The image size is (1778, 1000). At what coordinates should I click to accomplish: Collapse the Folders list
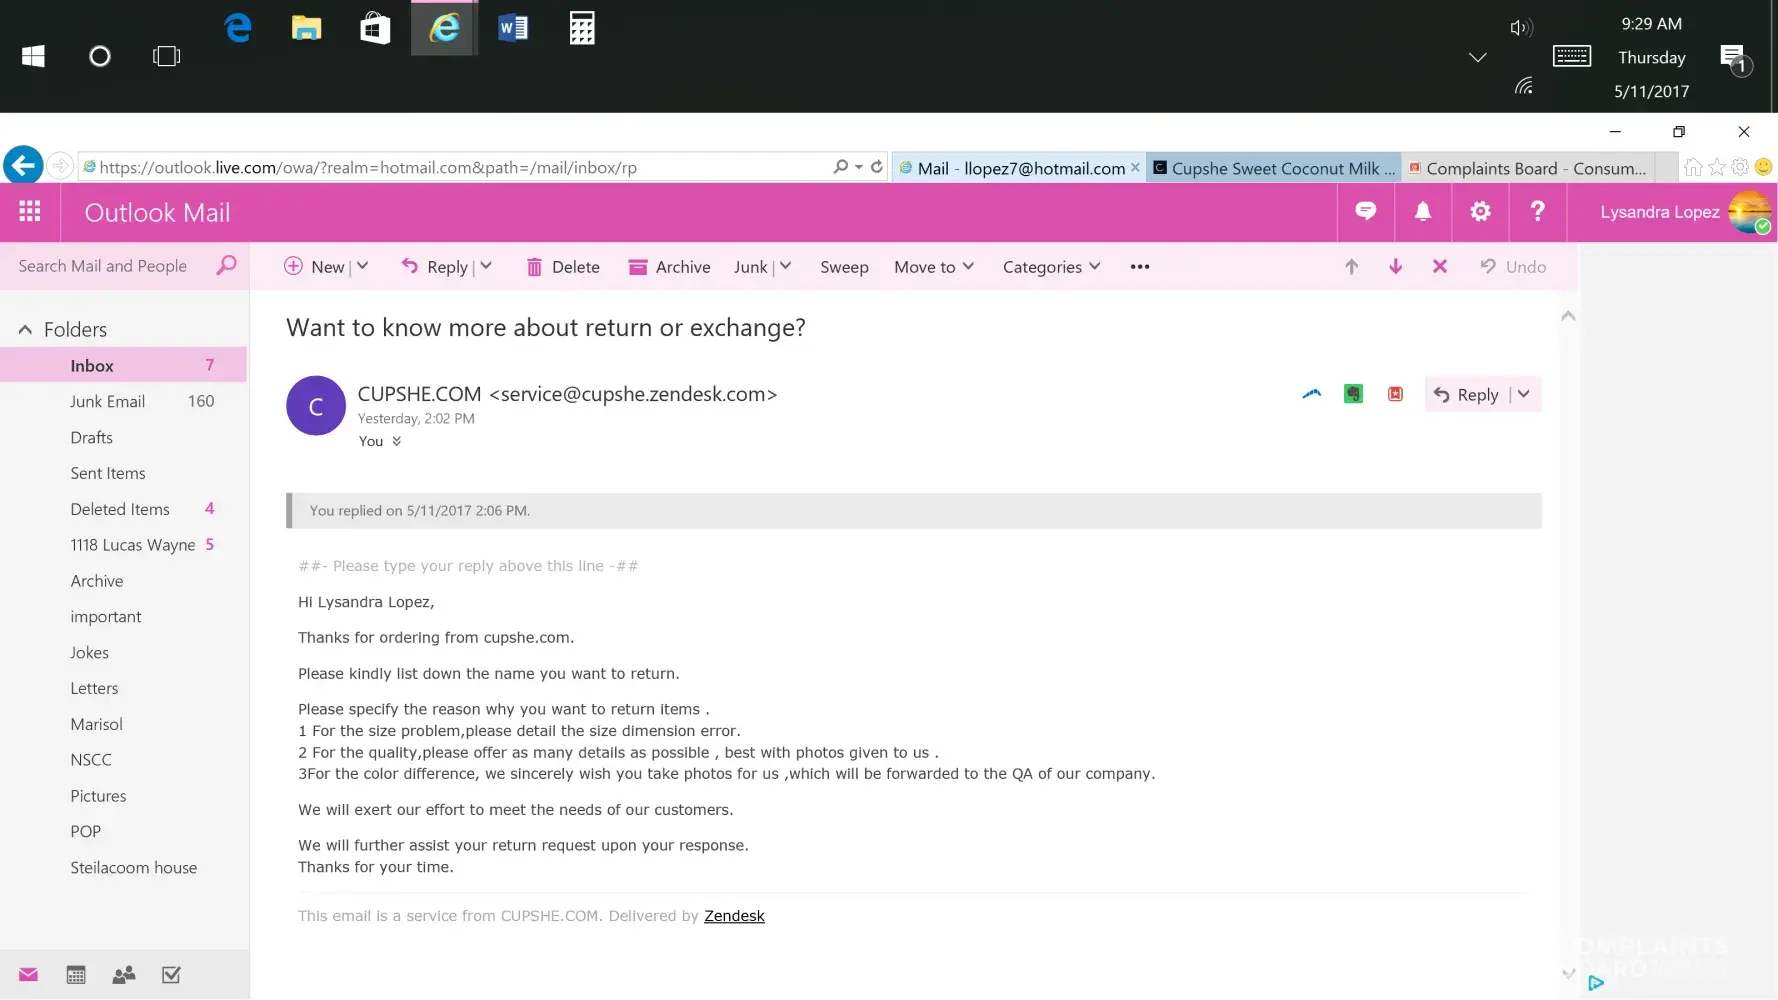(25, 330)
